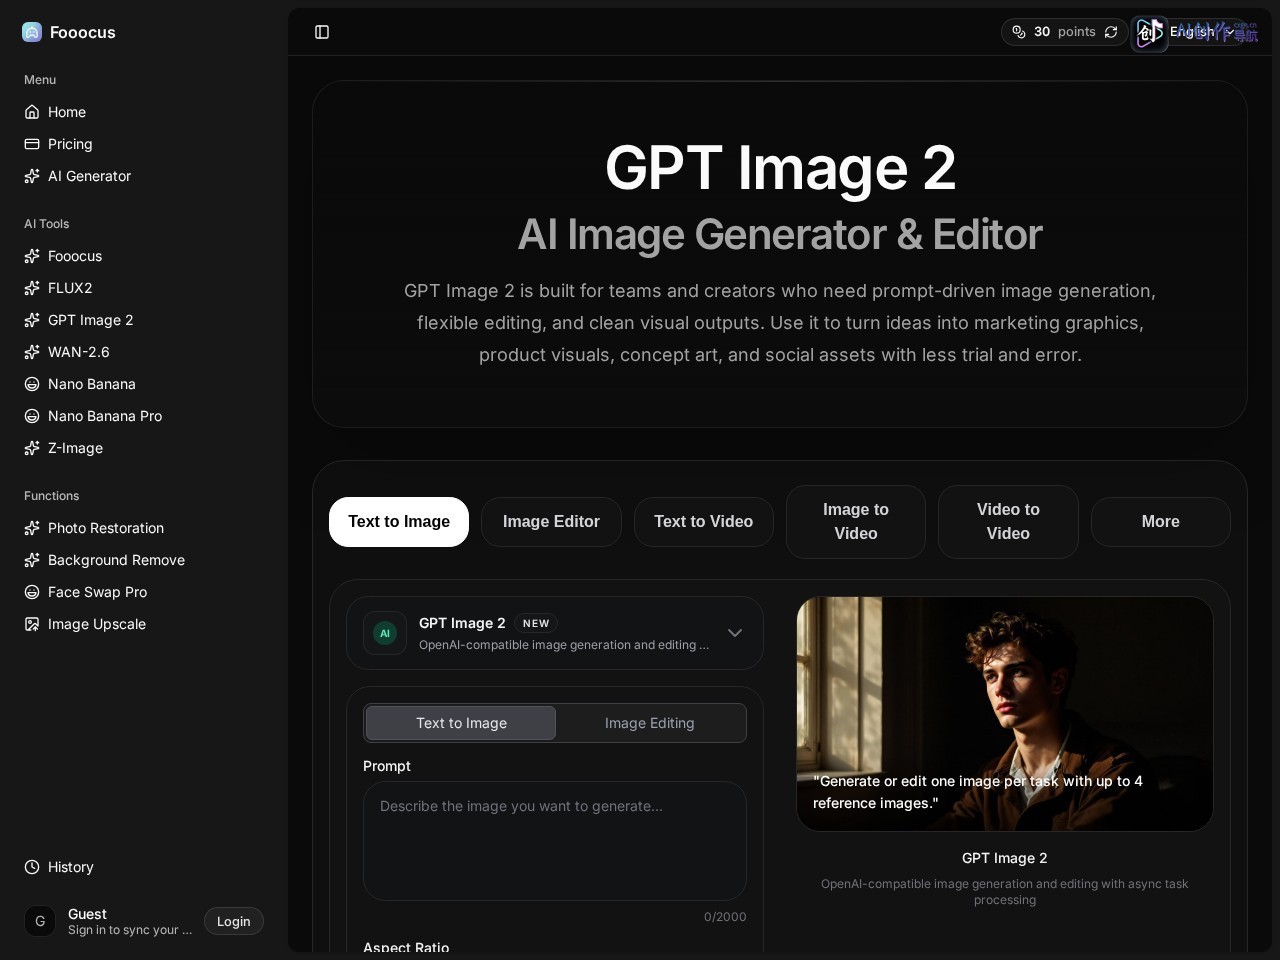Open the History page
The height and width of the screenshot is (960, 1280).
coord(144,867)
